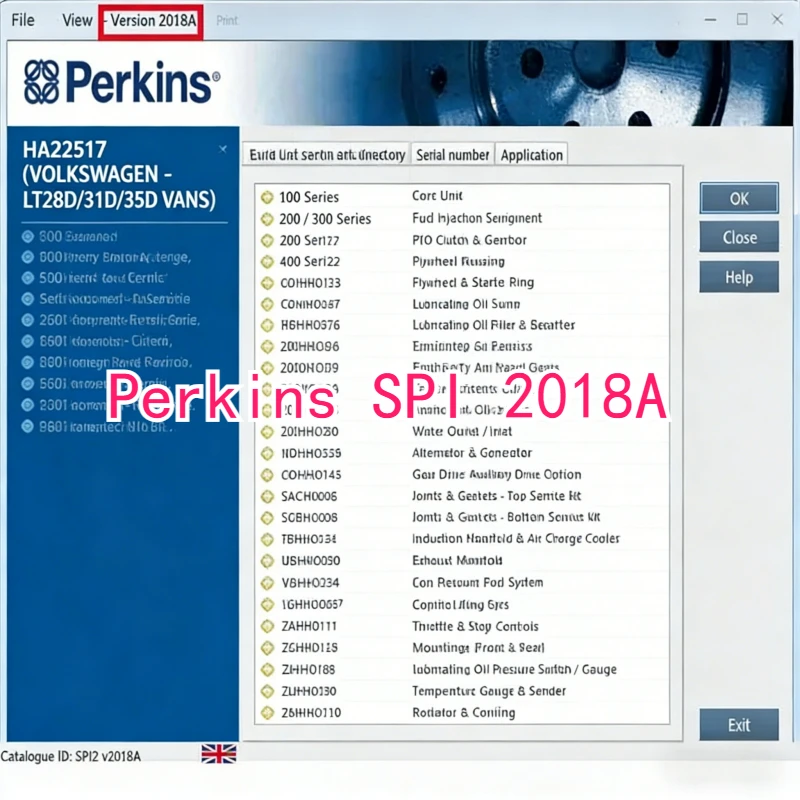Select the PTO Clutch & Gearbox entry
Viewport: 800px width, 800px height.
[x=469, y=240]
